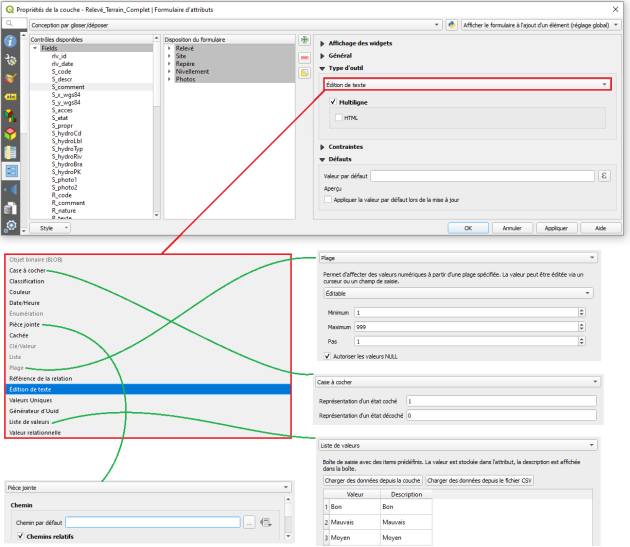Expand the Relevé form group
The width and height of the screenshot is (630, 547).
(169, 48)
